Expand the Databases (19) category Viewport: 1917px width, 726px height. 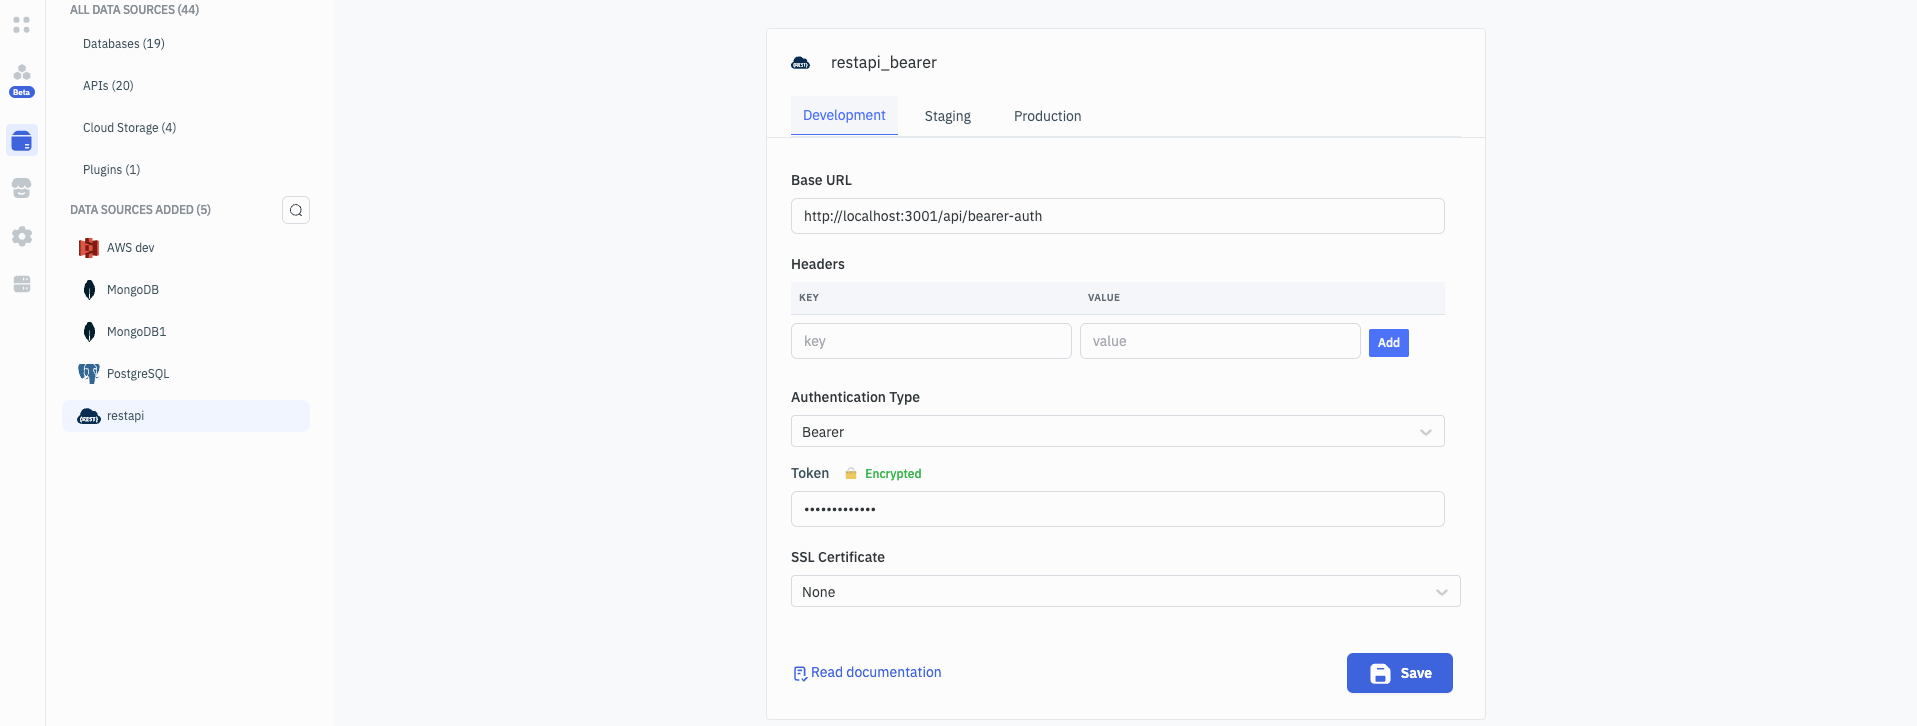(x=124, y=44)
